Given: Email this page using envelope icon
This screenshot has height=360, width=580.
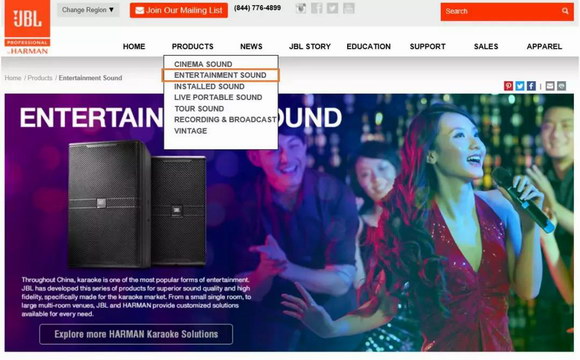Looking at the screenshot, I should coord(550,86).
